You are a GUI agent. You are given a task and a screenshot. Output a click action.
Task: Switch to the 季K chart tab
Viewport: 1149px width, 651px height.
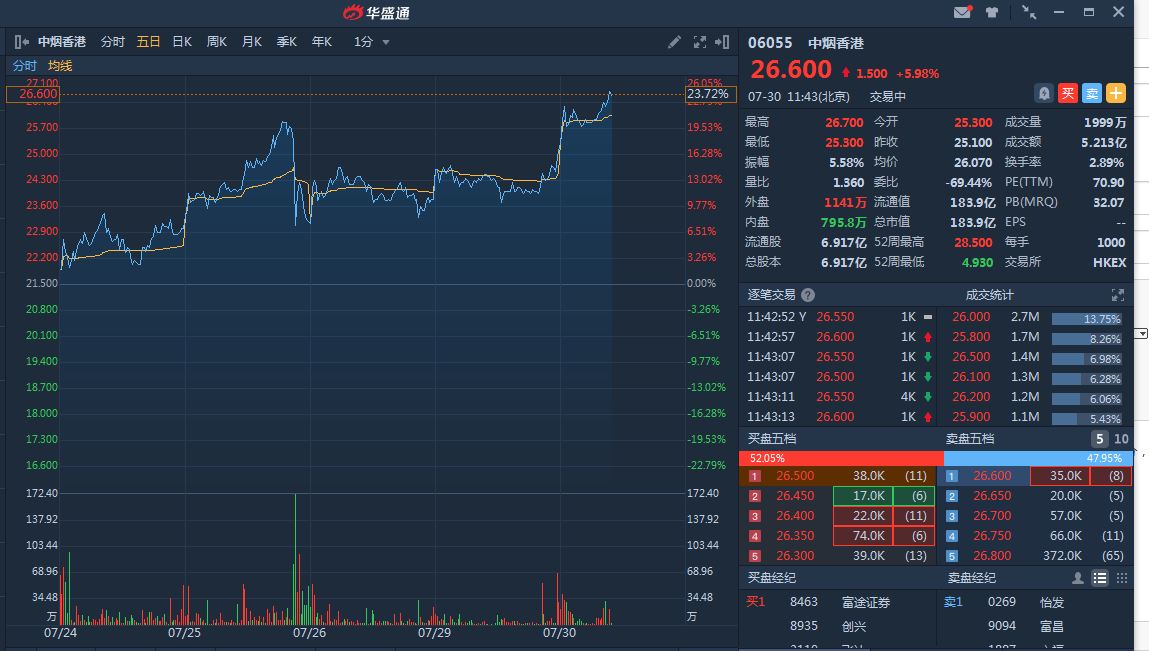pos(287,42)
